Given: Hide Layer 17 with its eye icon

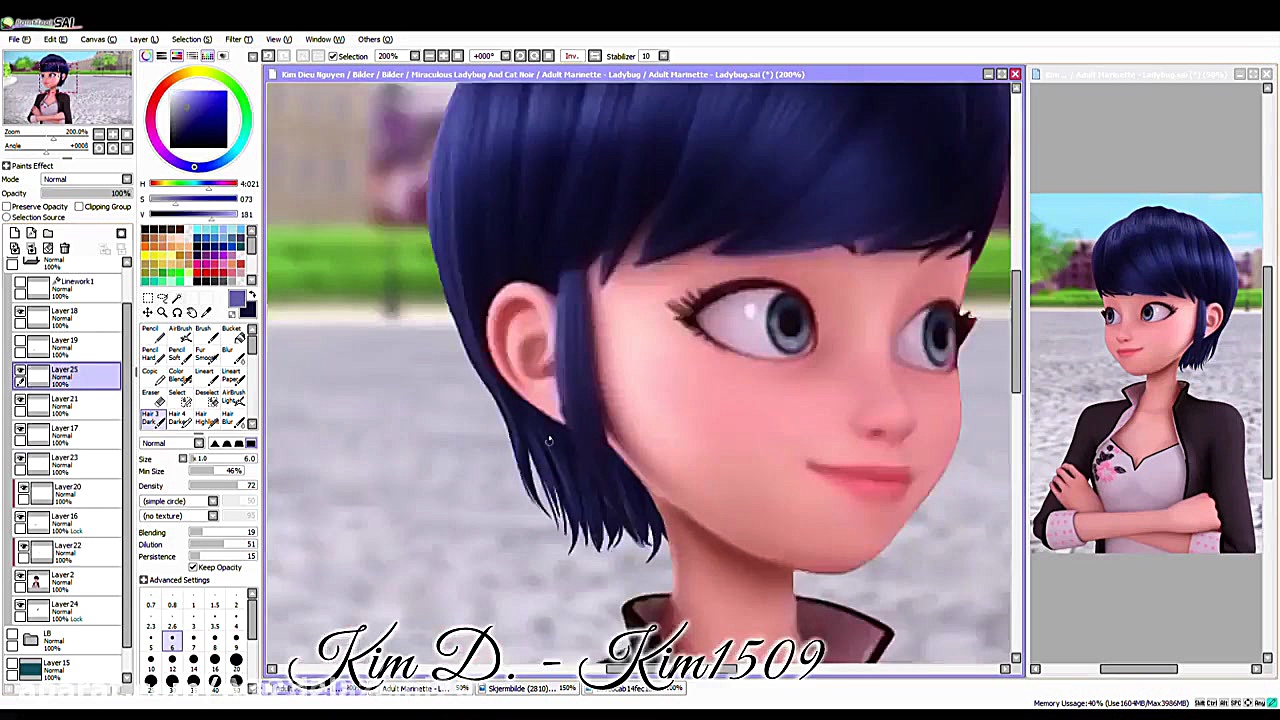Looking at the screenshot, I should pos(20,429).
